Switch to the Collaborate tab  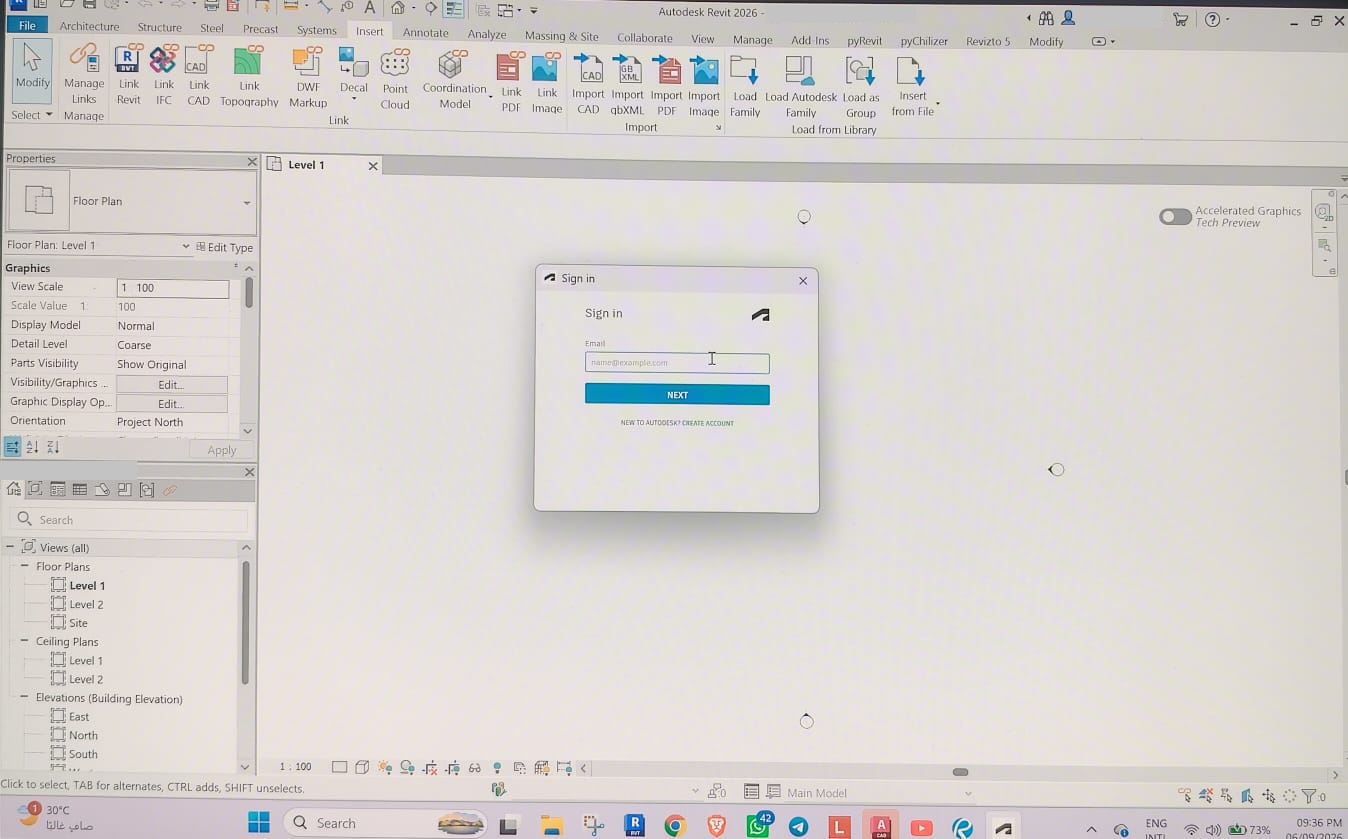point(645,38)
